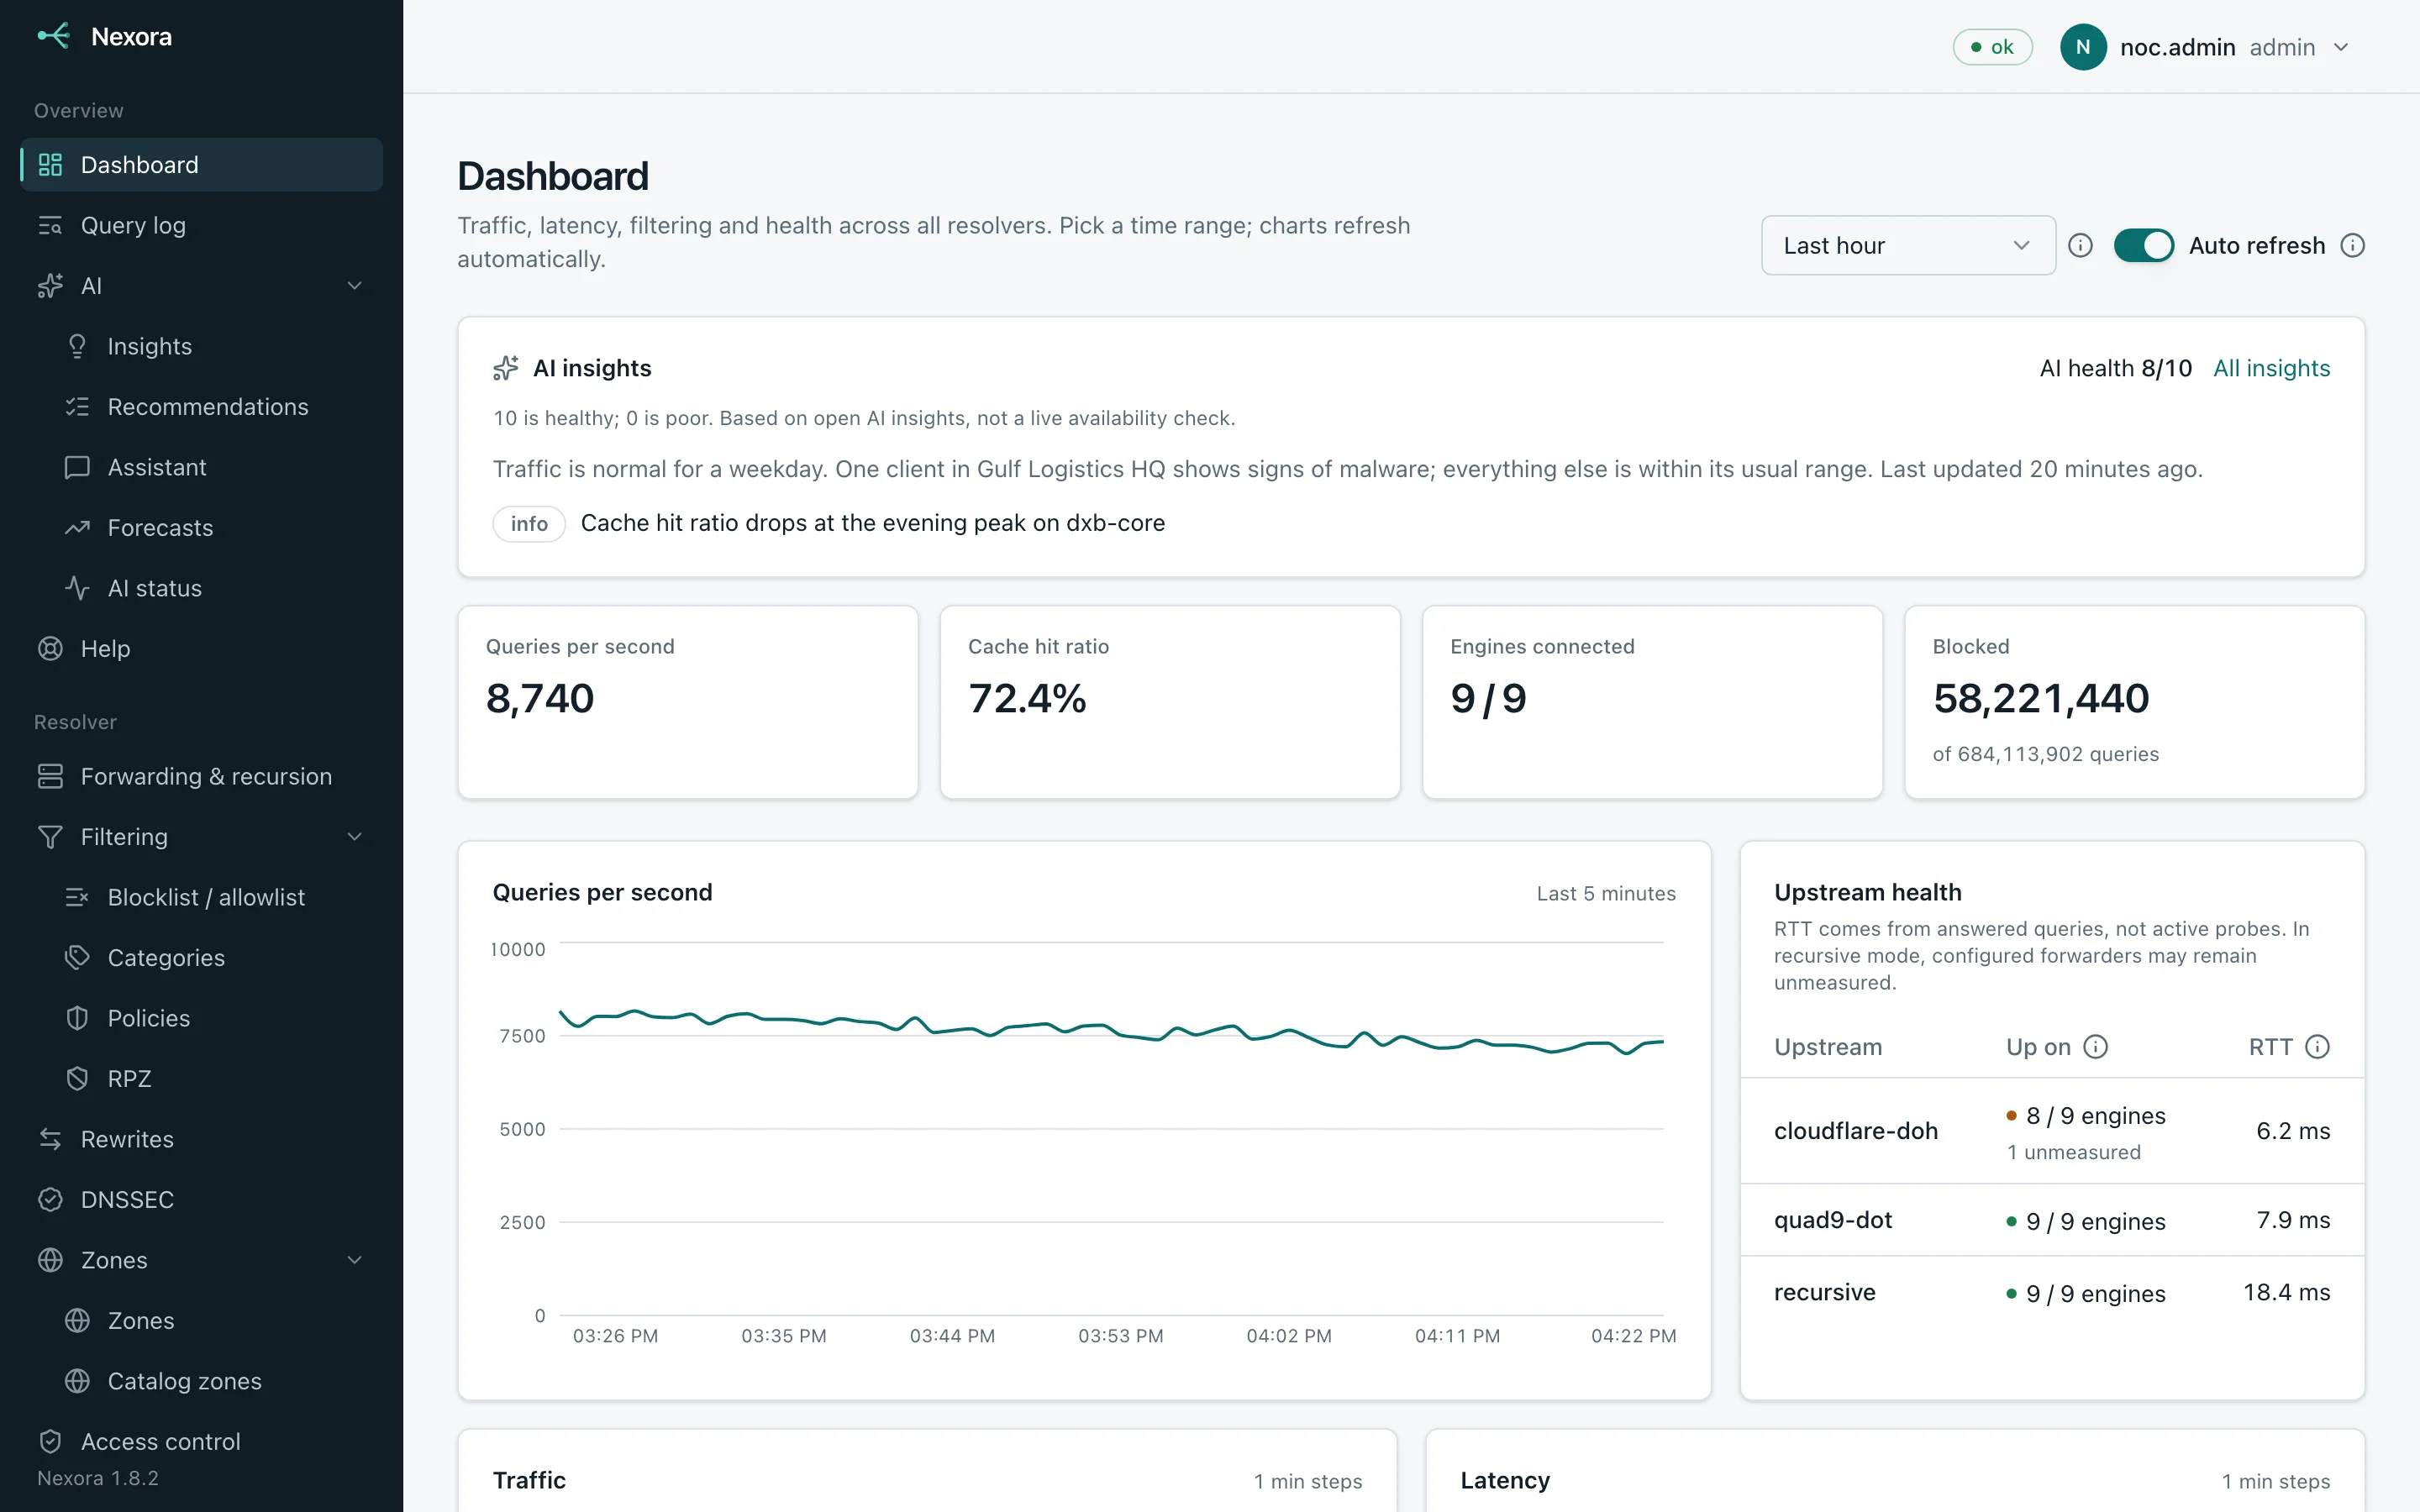Click the 1 unmeasured label
Viewport: 2420px width, 1512px height.
tap(2074, 1153)
